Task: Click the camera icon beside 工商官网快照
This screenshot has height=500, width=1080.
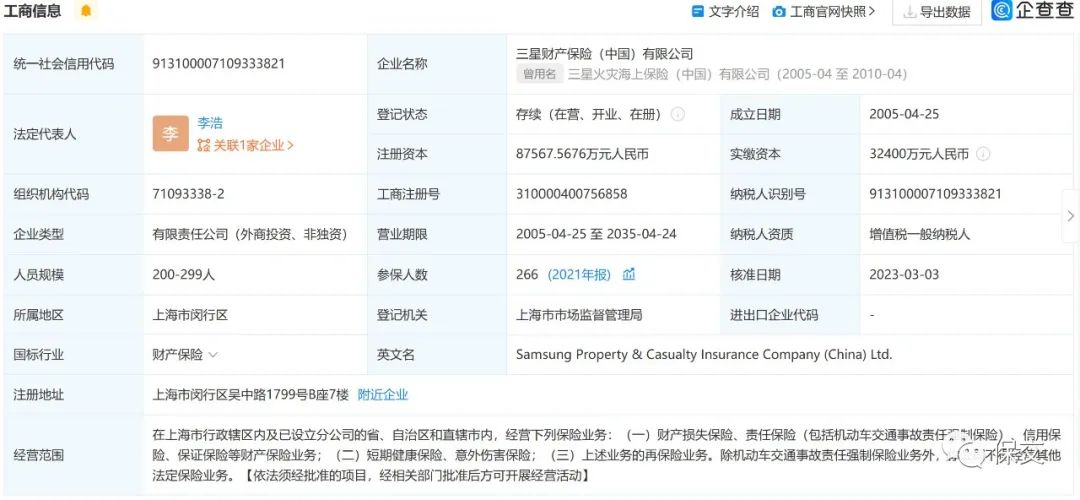Action: click(x=779, y=12)
